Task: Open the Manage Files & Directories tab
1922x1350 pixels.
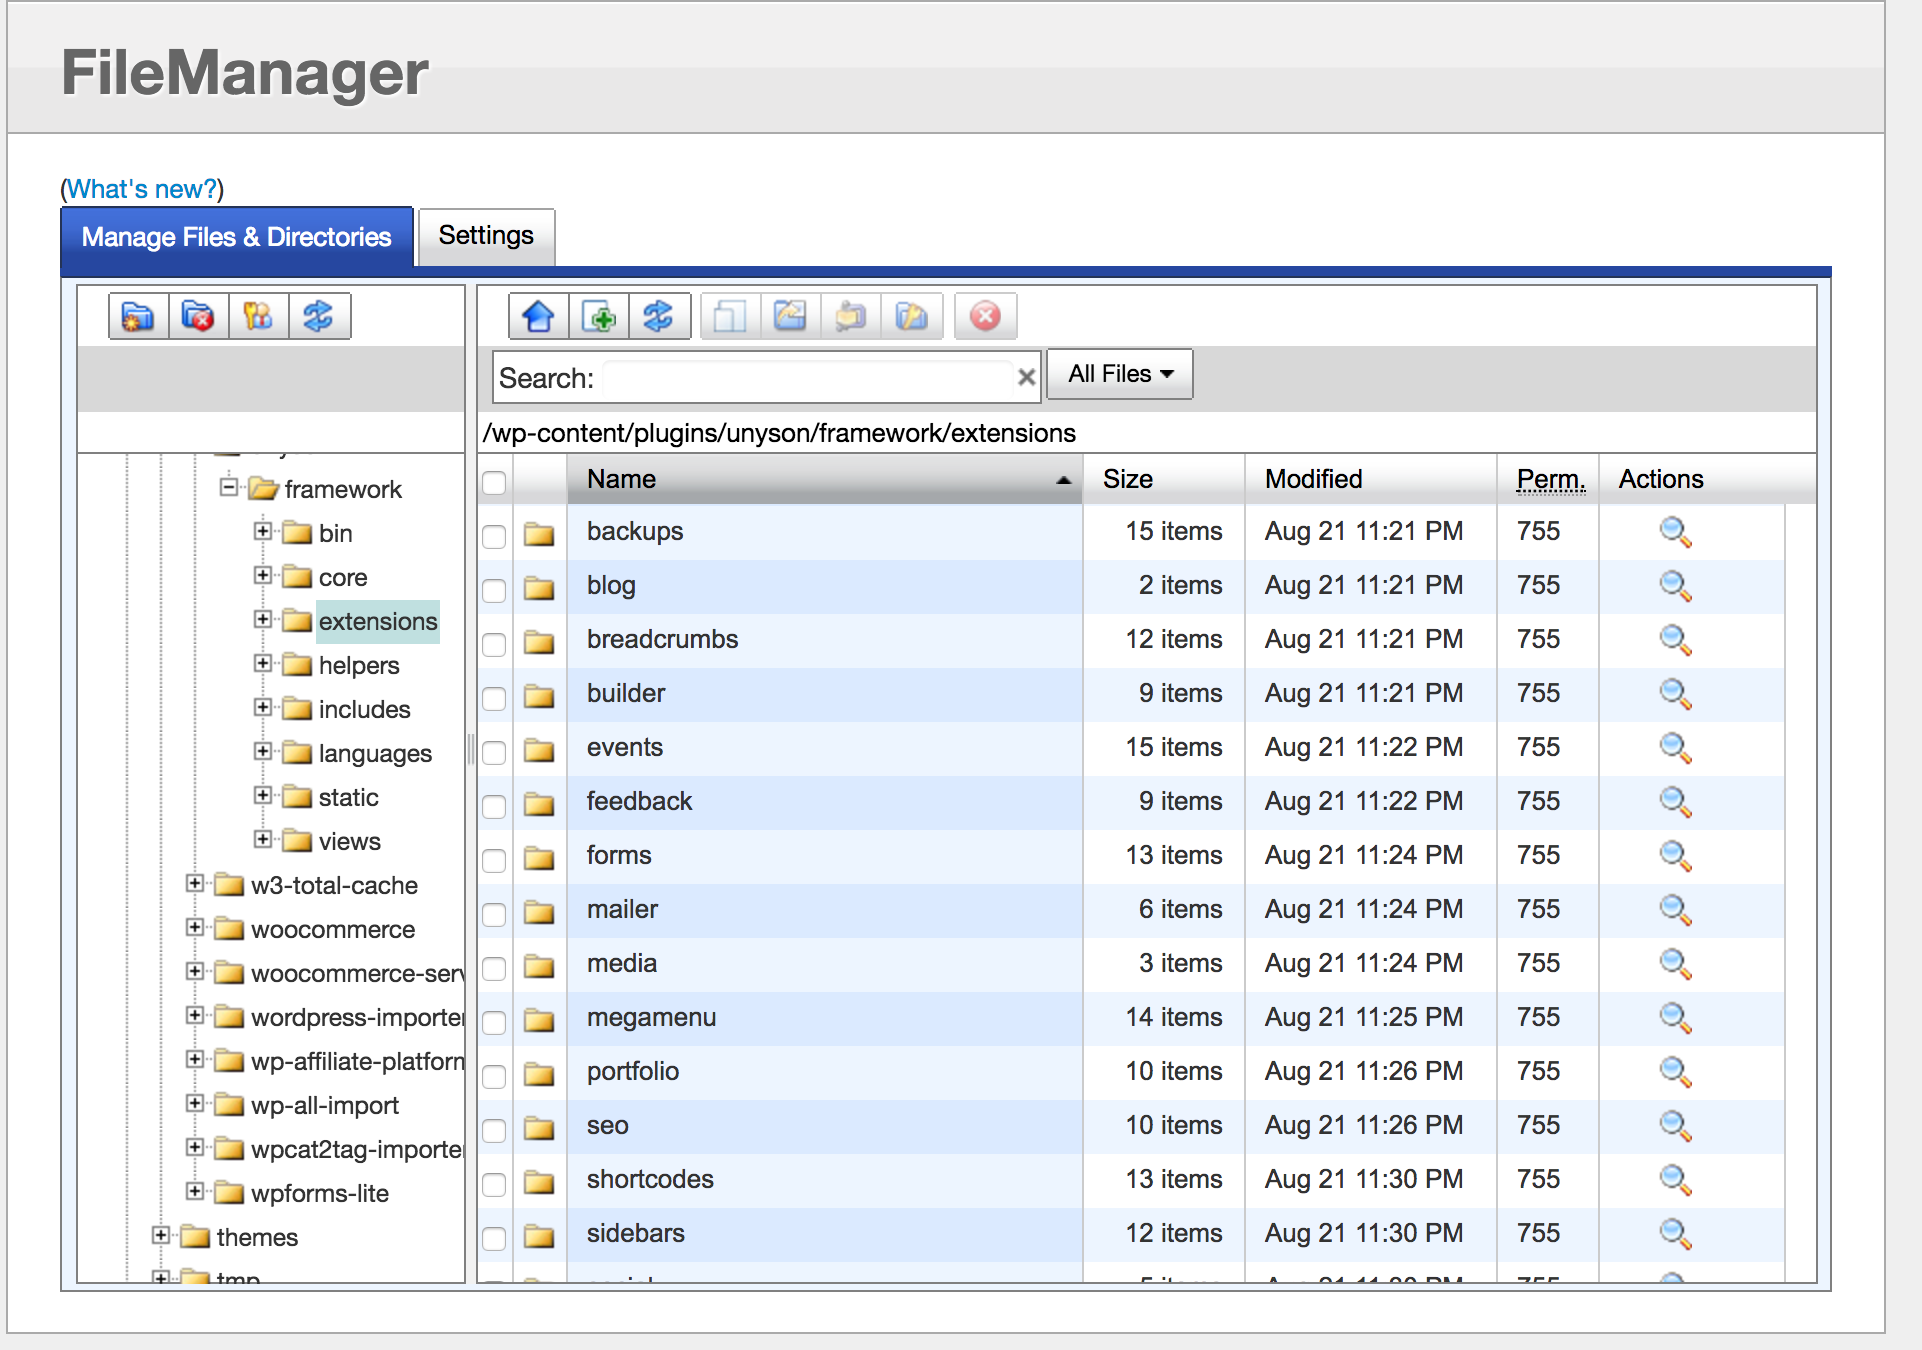Action: point(236,237)
